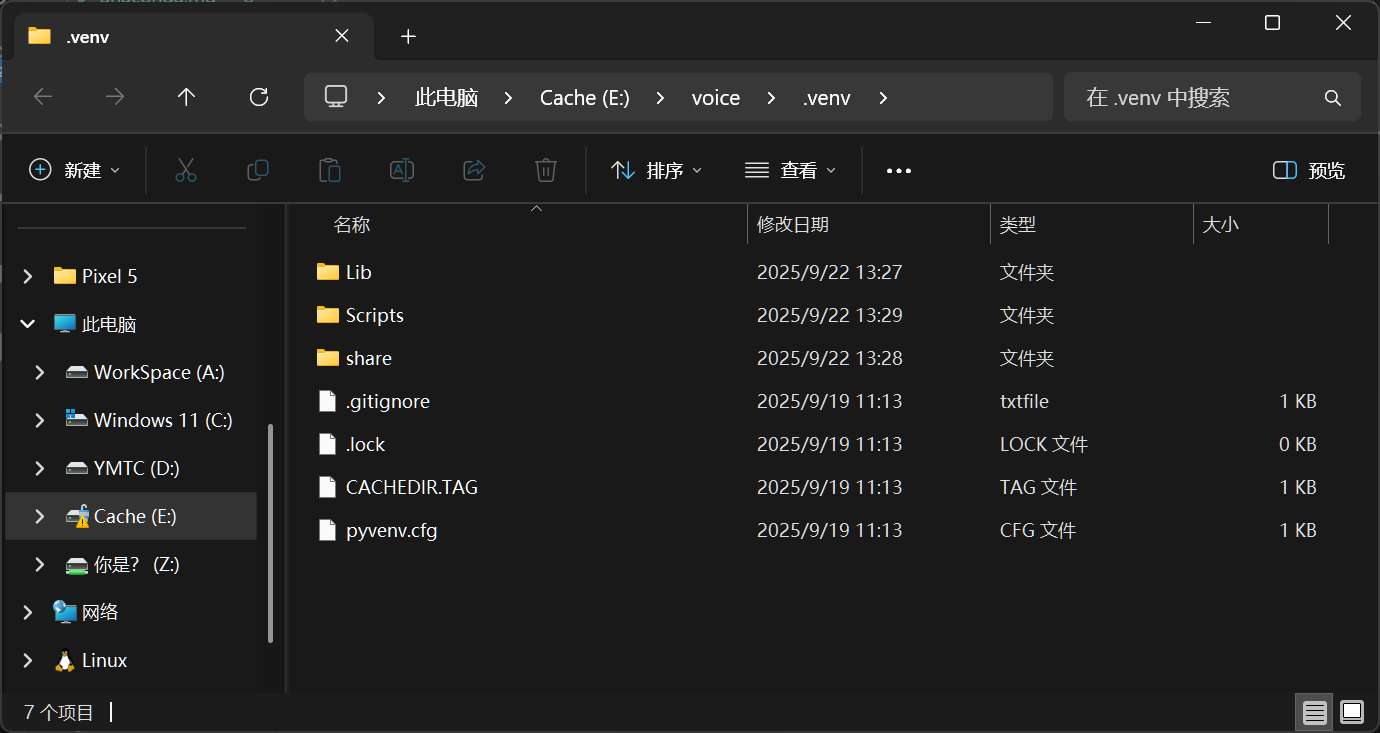The image size is (1380, 733).
Task: Click the Copy icon in toolbar
Action: [x=258, y=170]
